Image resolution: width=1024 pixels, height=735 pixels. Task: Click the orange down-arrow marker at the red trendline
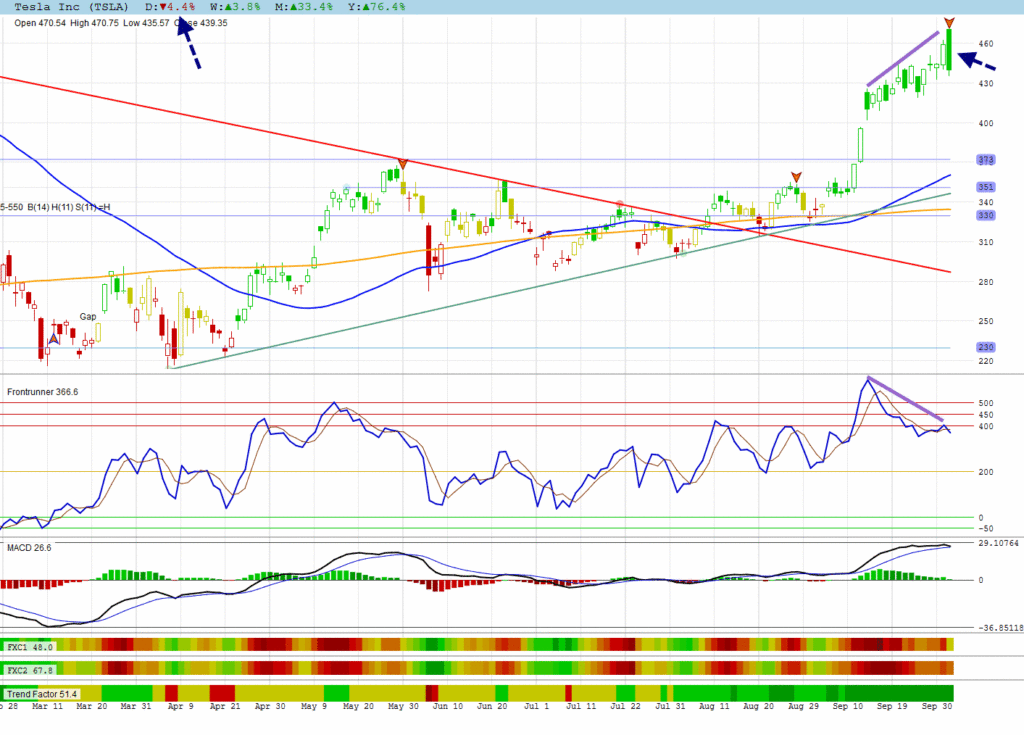coord(402,163)
